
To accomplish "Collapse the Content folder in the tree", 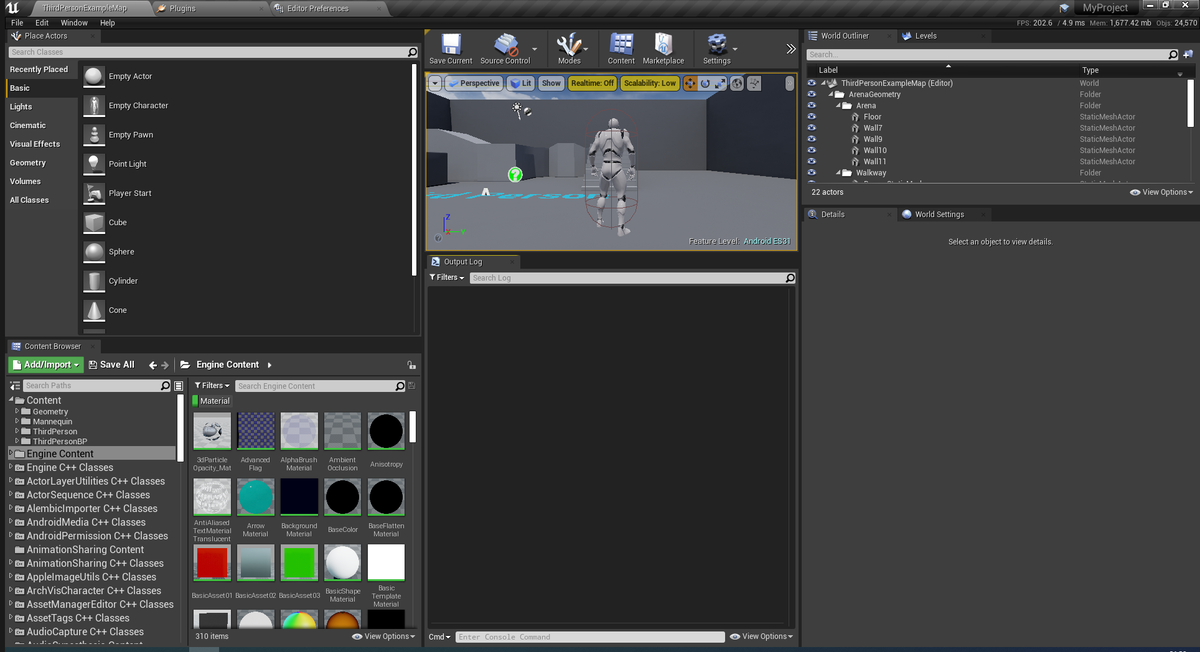I will pos(10,400).
